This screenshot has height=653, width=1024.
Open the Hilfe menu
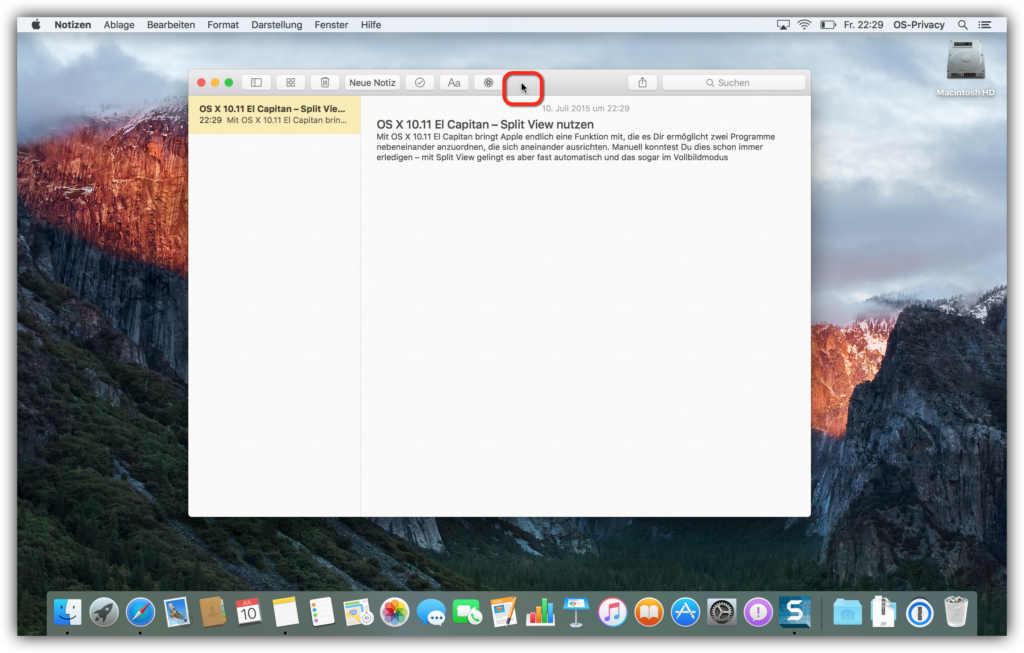pyautogui.click(x=371, y=25)
